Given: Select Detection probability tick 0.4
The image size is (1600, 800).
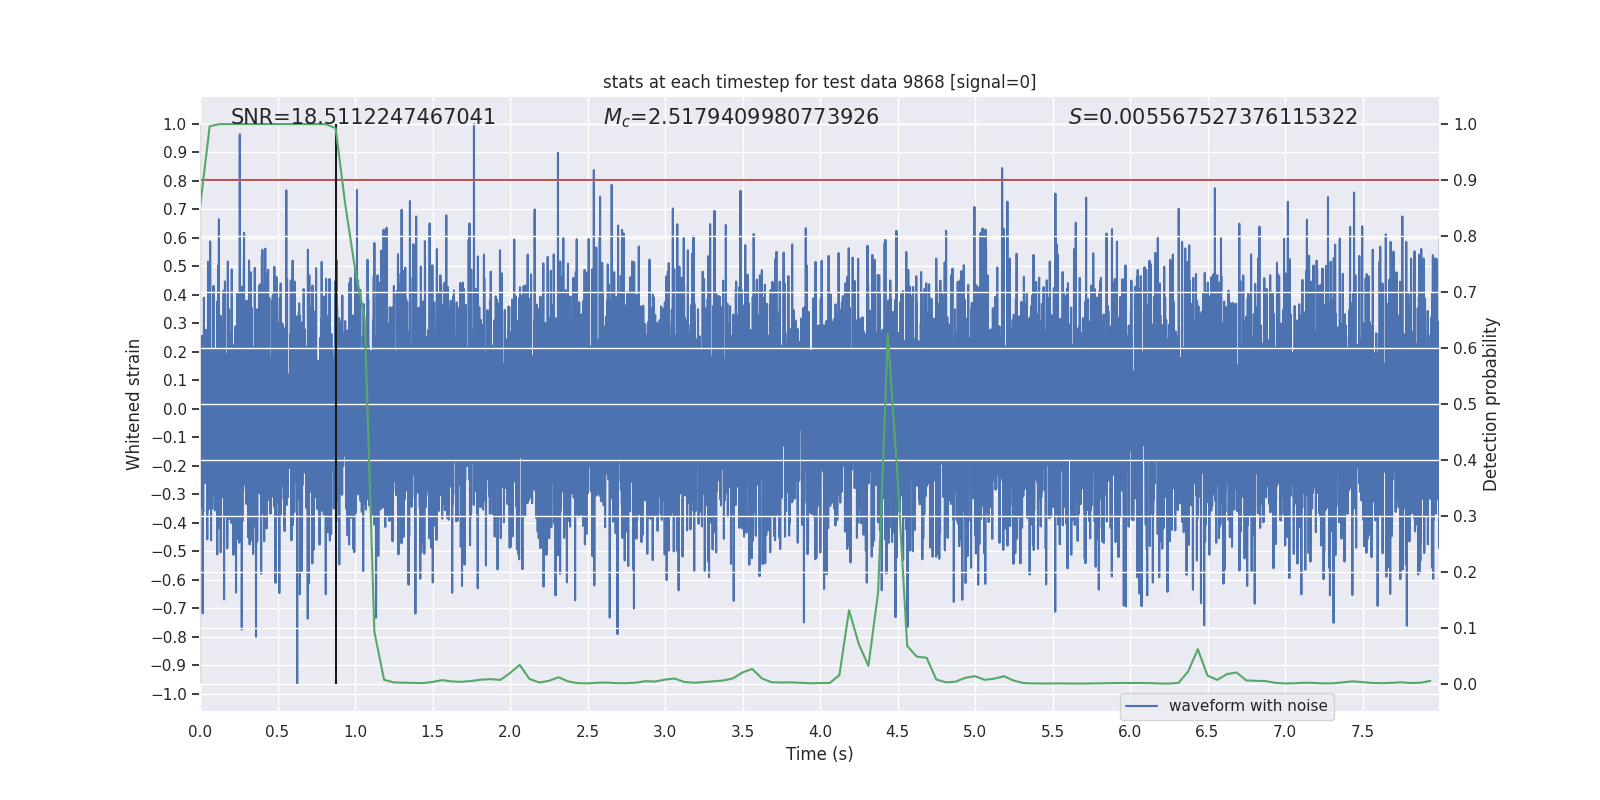Looking at the screenshot, I should [1465, 461].
